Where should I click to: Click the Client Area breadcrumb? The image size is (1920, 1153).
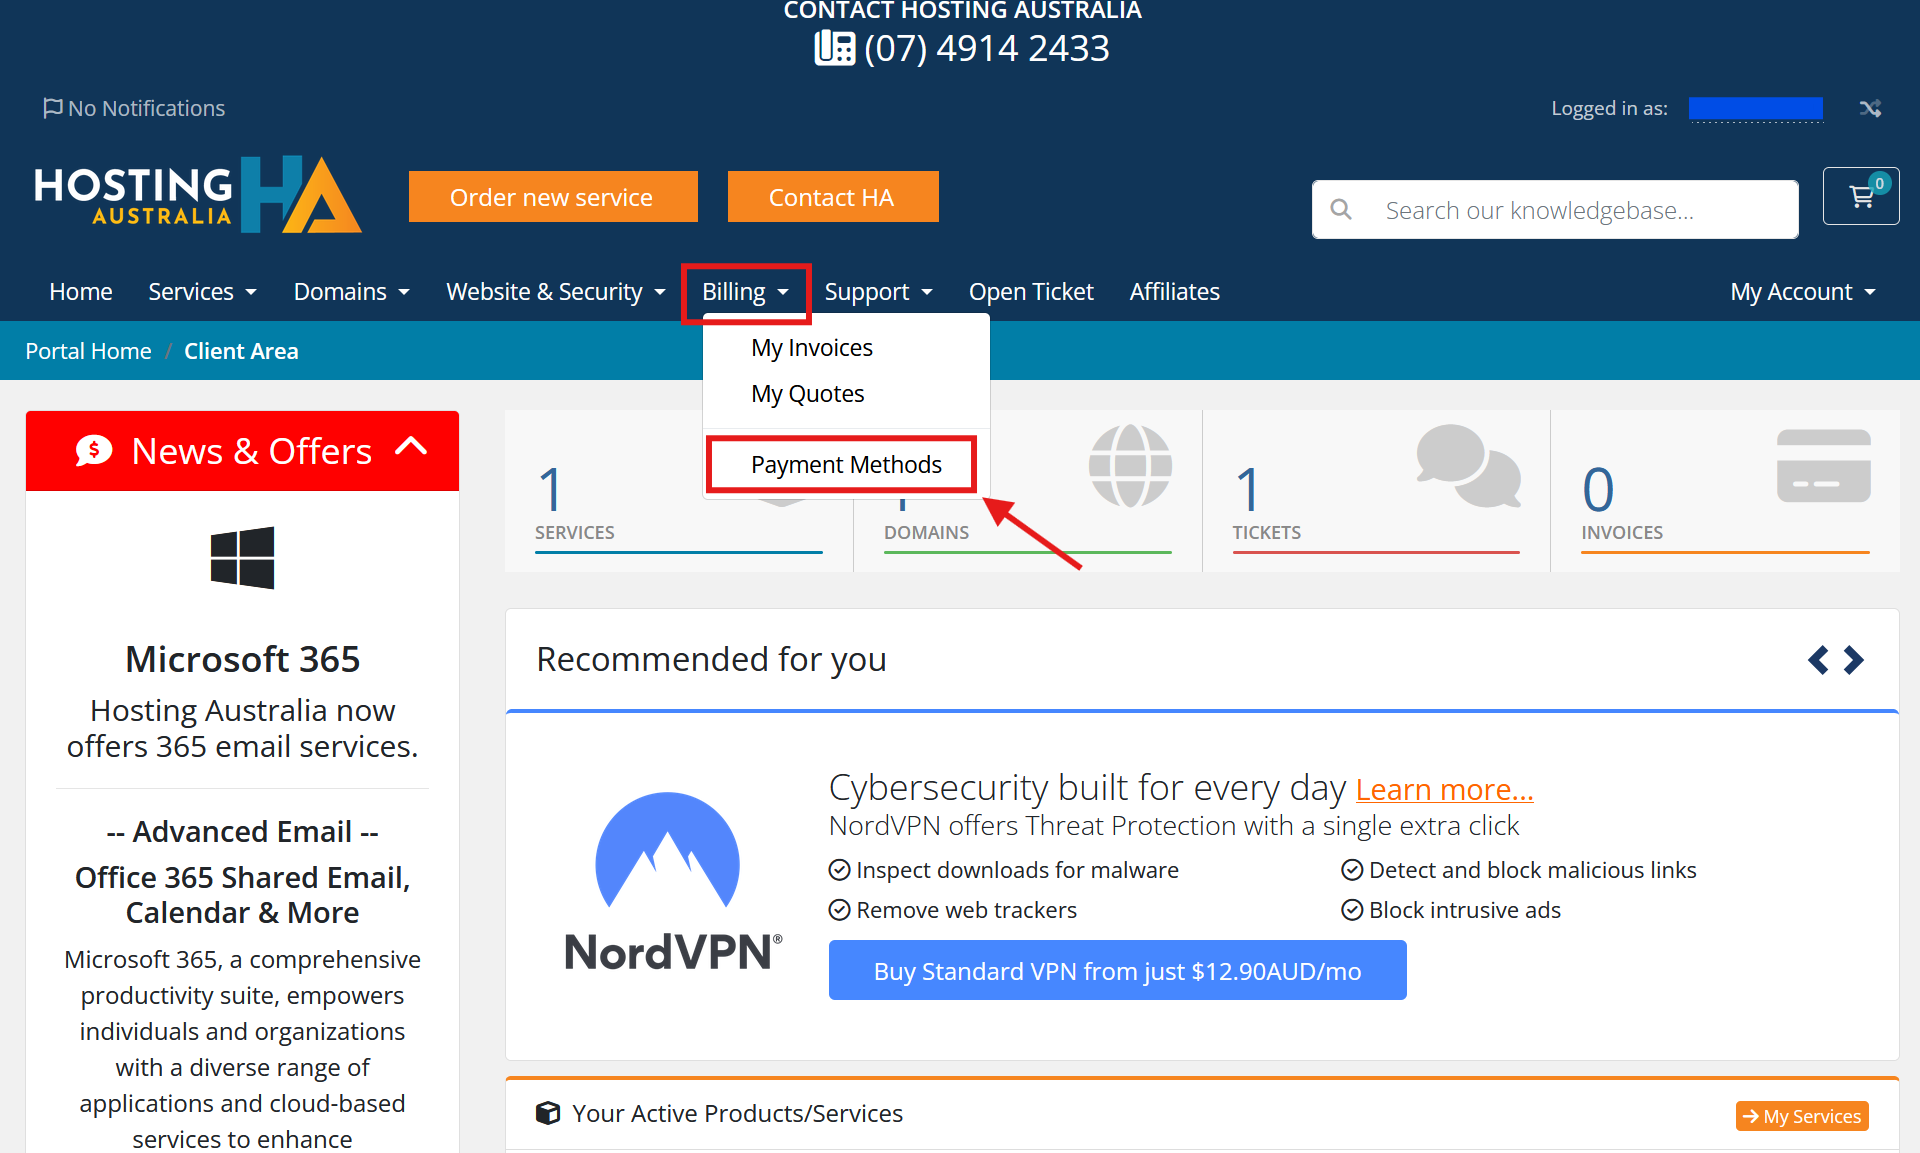tap(241, 351)
